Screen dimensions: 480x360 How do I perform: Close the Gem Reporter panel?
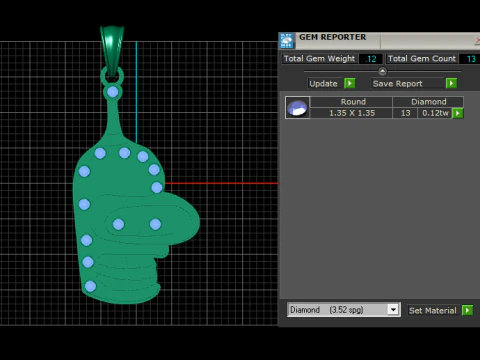click(x=477, y=40)
